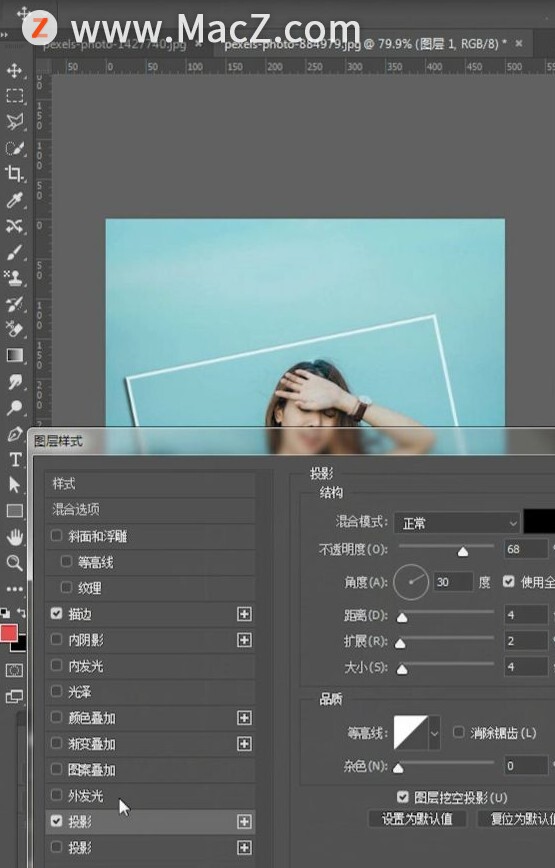Select the Zoom tool

point(14,563)
